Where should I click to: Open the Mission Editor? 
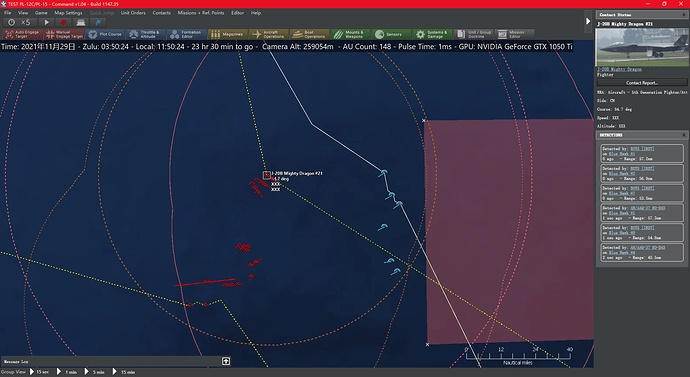point(514,34)
